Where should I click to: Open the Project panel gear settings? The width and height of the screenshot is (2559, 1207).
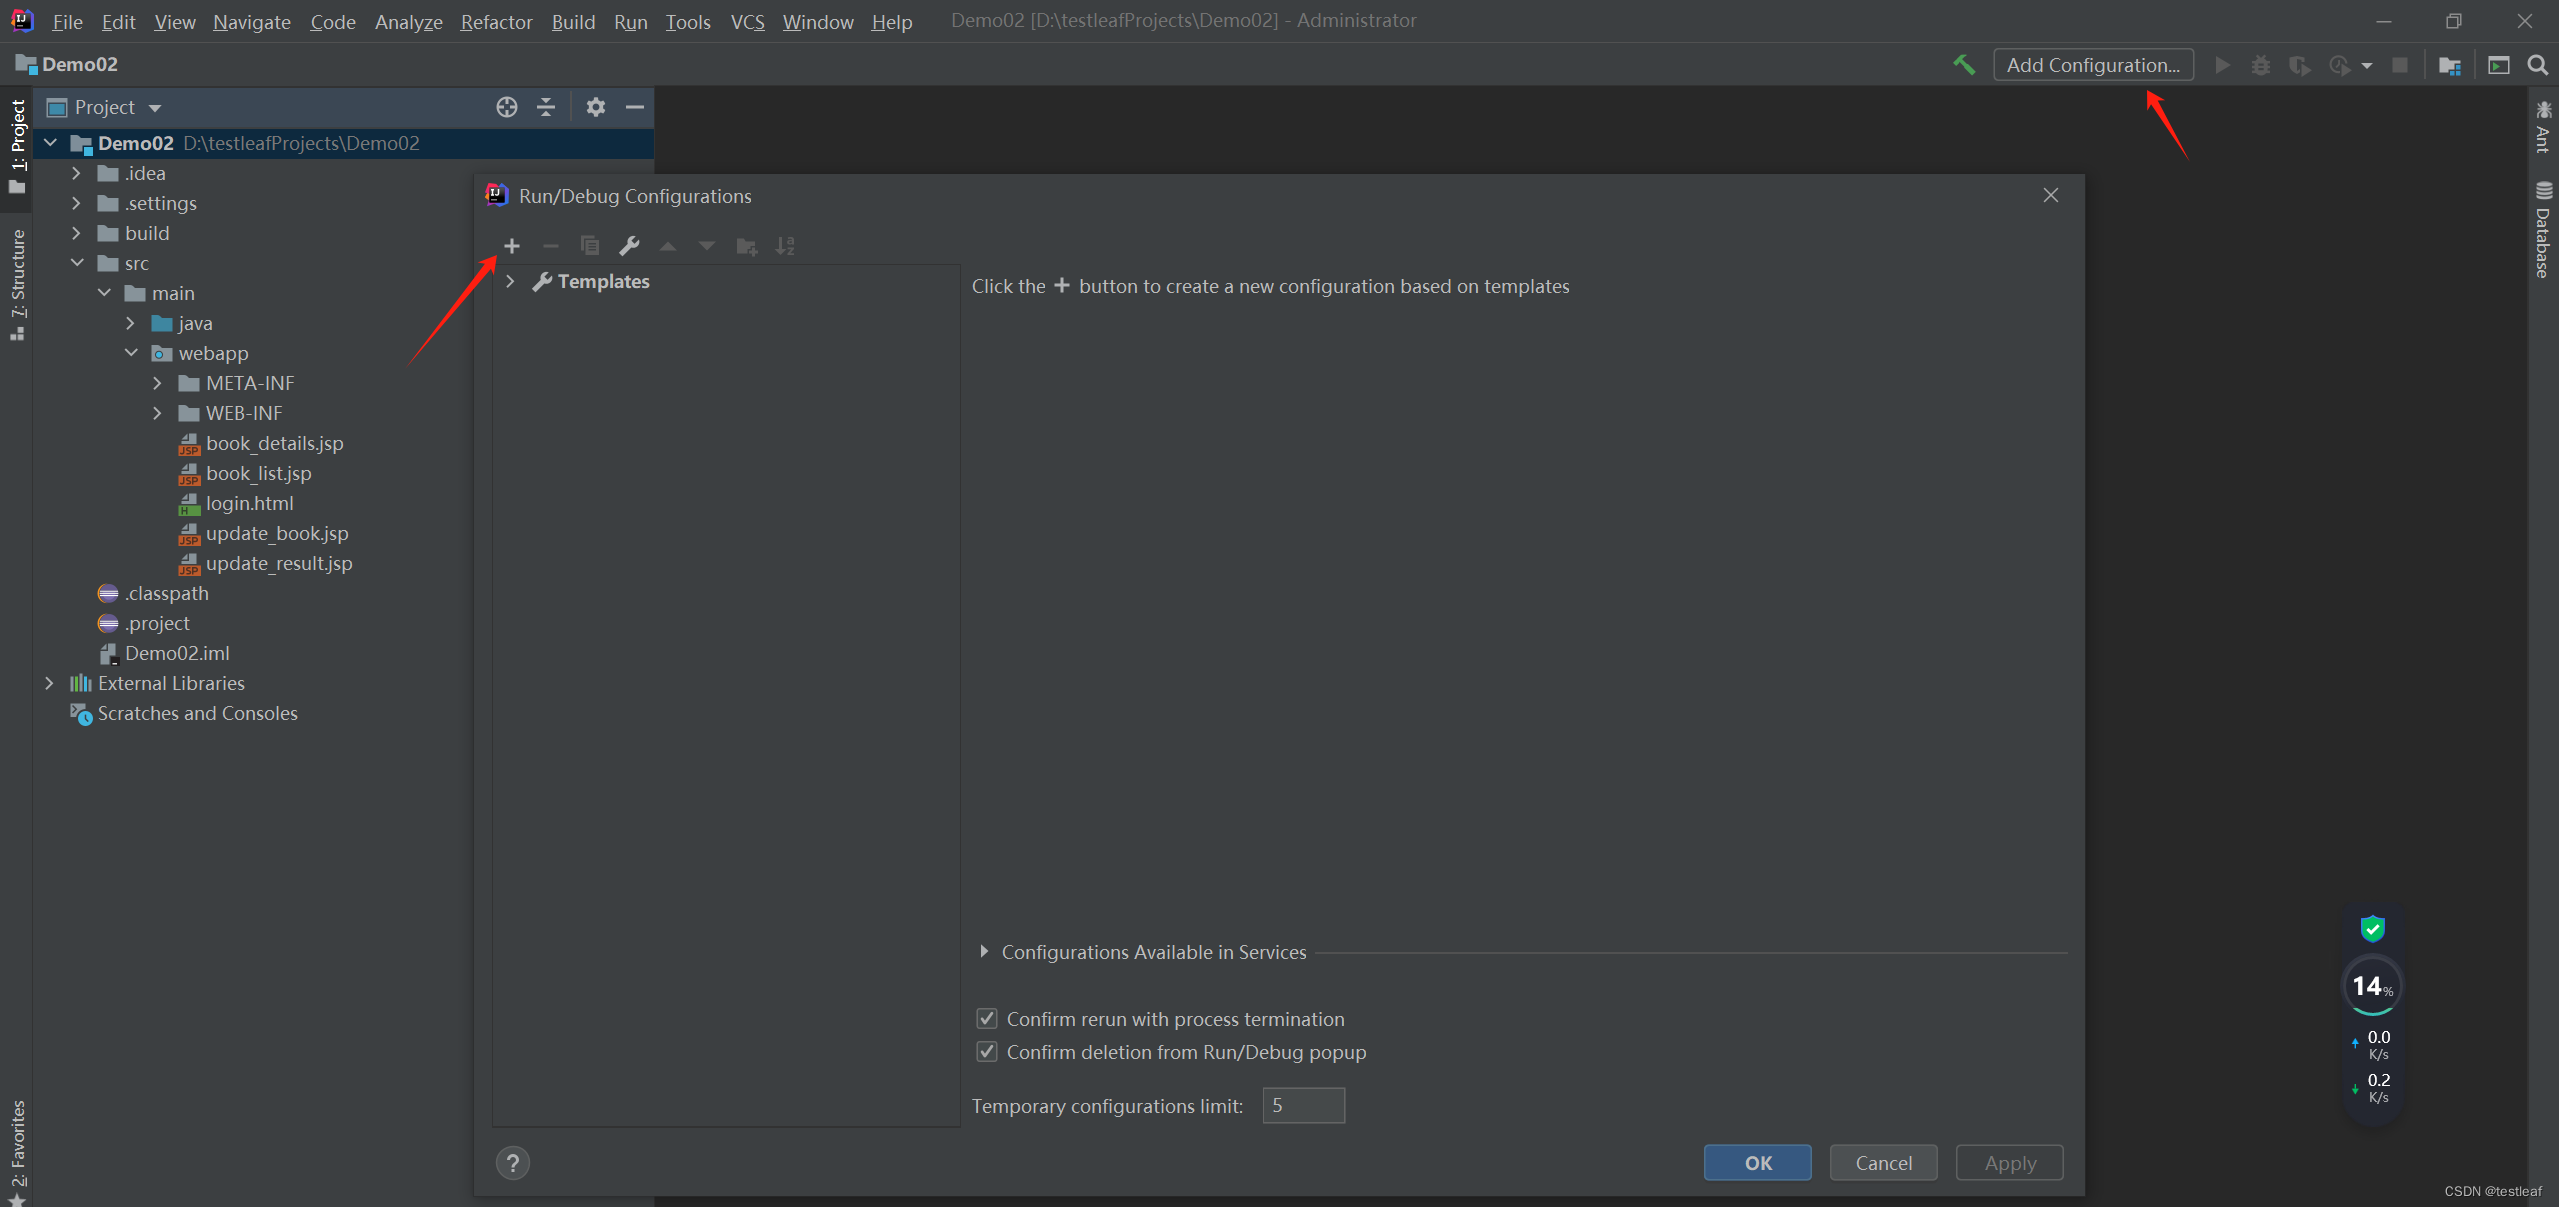point(596,107)
